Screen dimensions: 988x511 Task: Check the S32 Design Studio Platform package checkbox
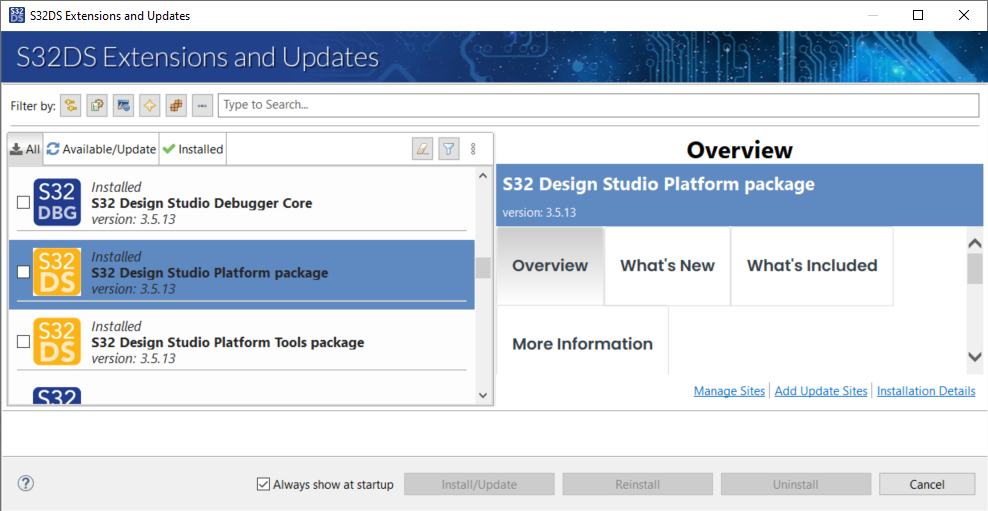click(23, 272)
